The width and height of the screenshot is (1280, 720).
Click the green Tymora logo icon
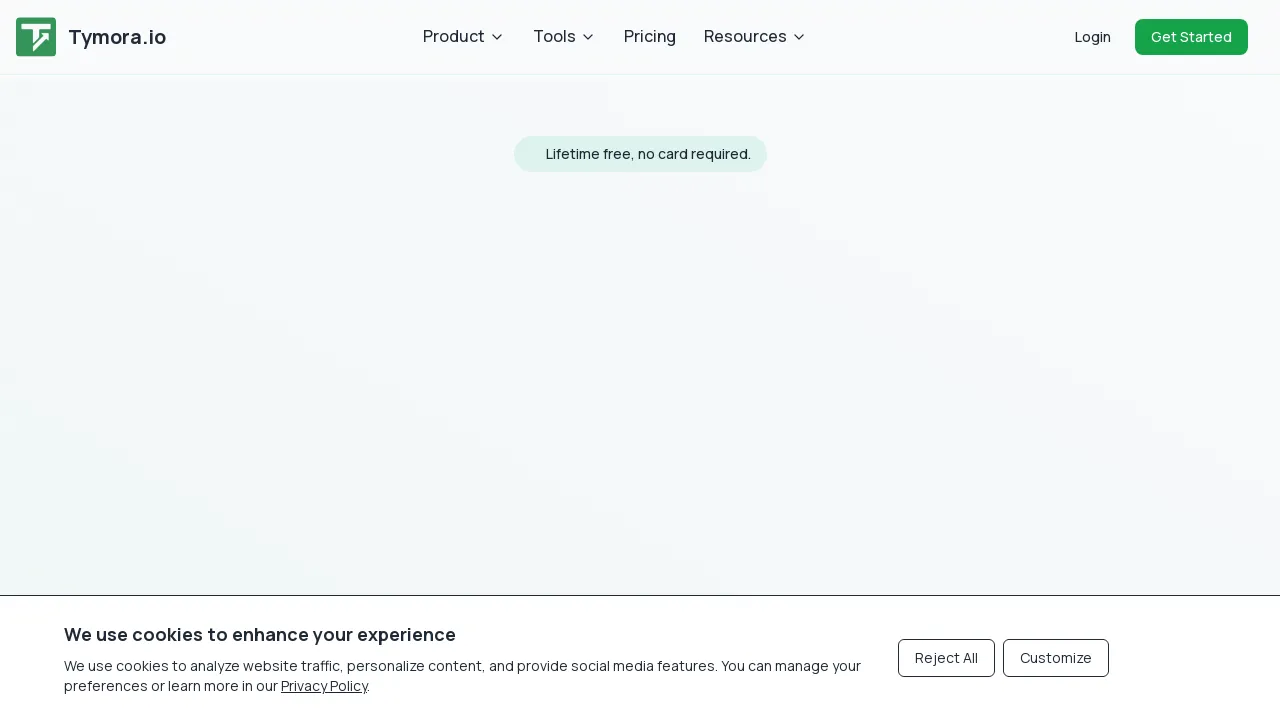pos(36,37)
